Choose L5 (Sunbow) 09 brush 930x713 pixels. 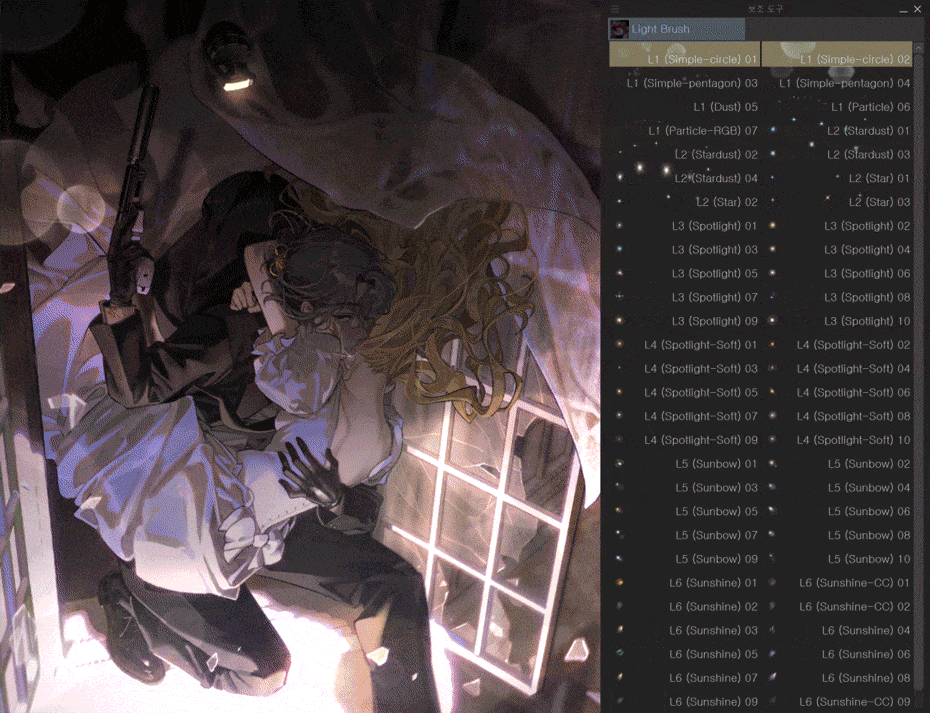pyautogui.click(x=685, y=559)
